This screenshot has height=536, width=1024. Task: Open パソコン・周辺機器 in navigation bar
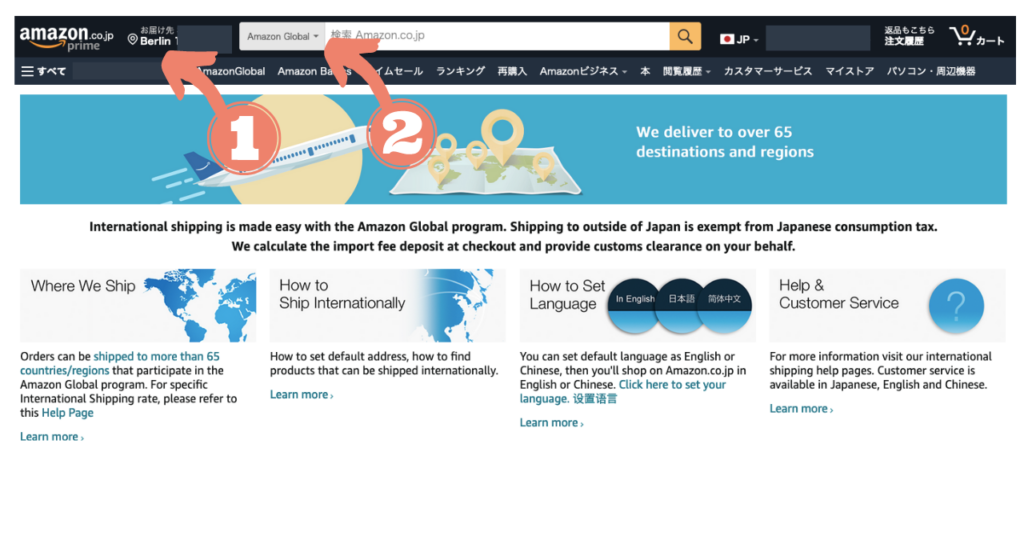point(931,71)
